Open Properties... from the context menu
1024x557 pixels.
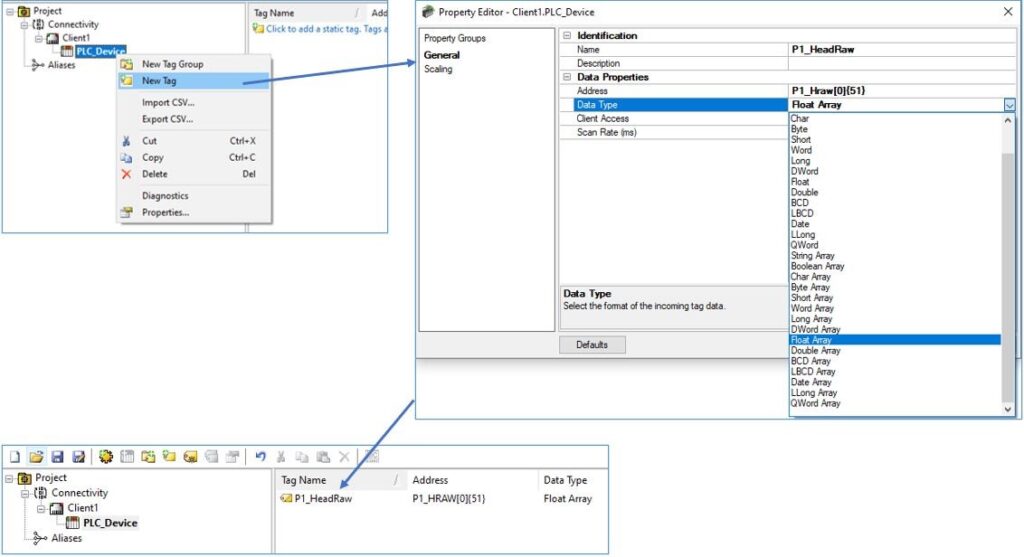165,212
